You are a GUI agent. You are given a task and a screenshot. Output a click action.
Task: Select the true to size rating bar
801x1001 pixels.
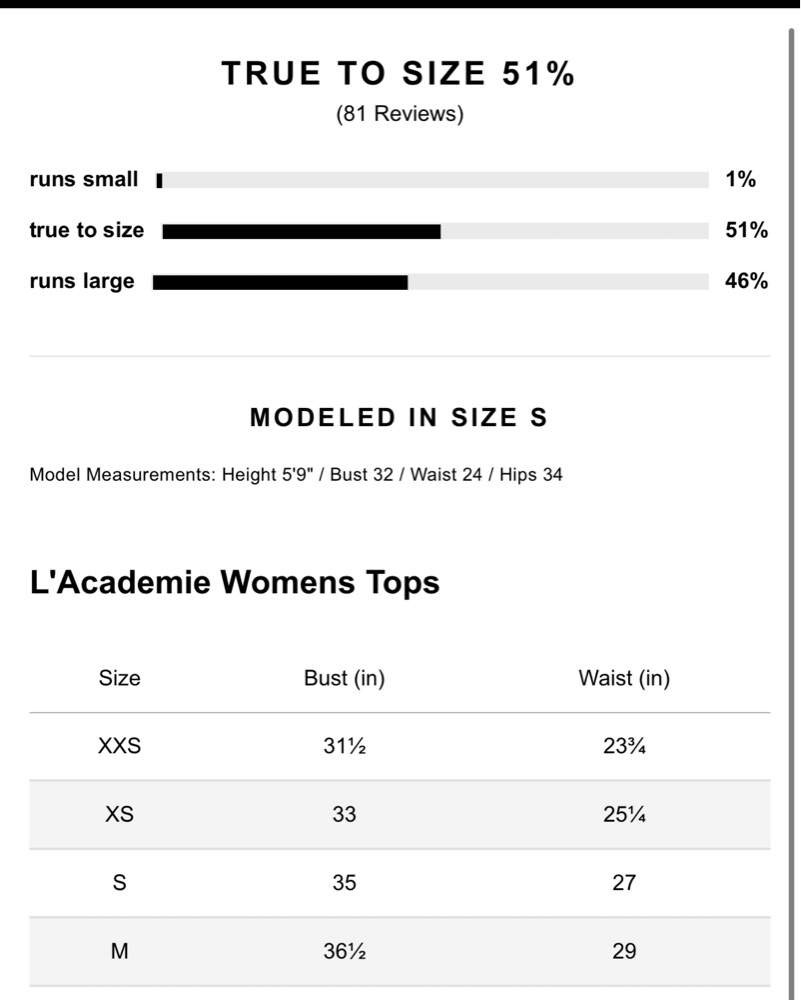pos(435,231)
